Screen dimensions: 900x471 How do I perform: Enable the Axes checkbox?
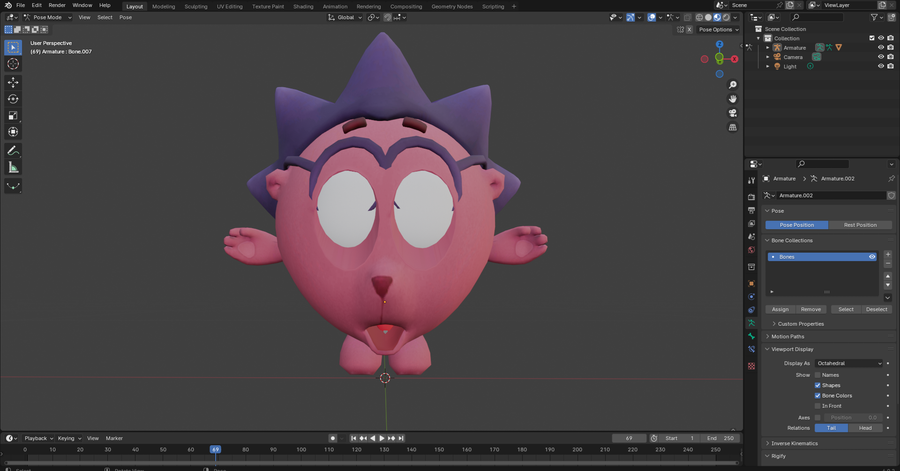coord(817,418)
